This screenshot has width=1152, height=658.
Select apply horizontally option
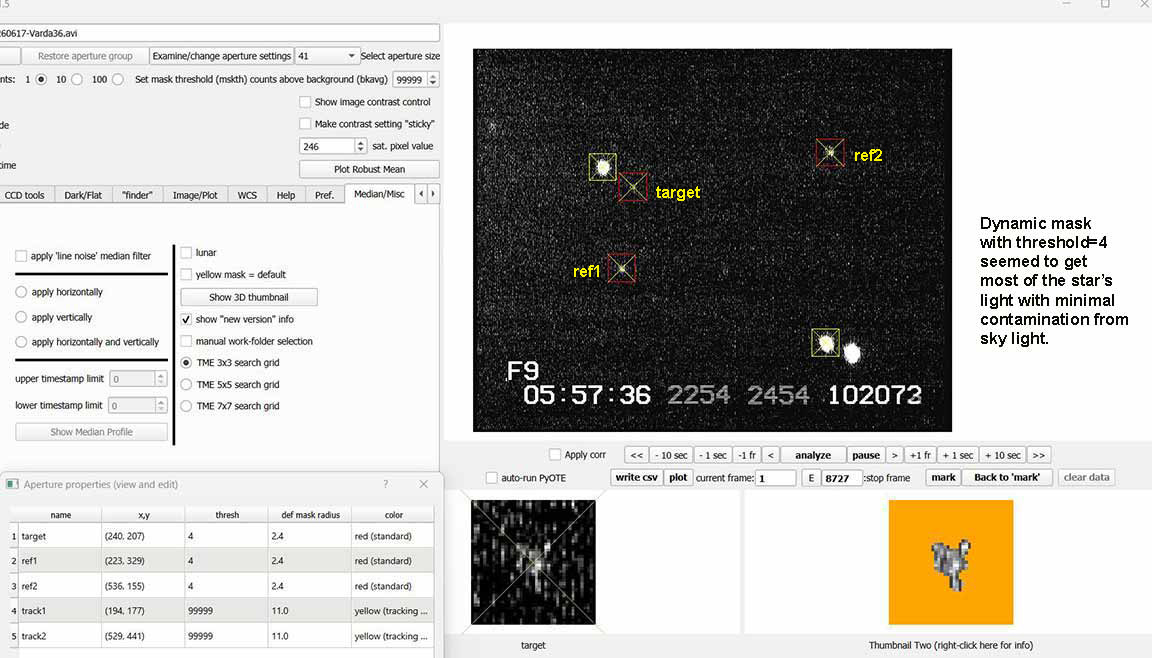tap(21, 292)
